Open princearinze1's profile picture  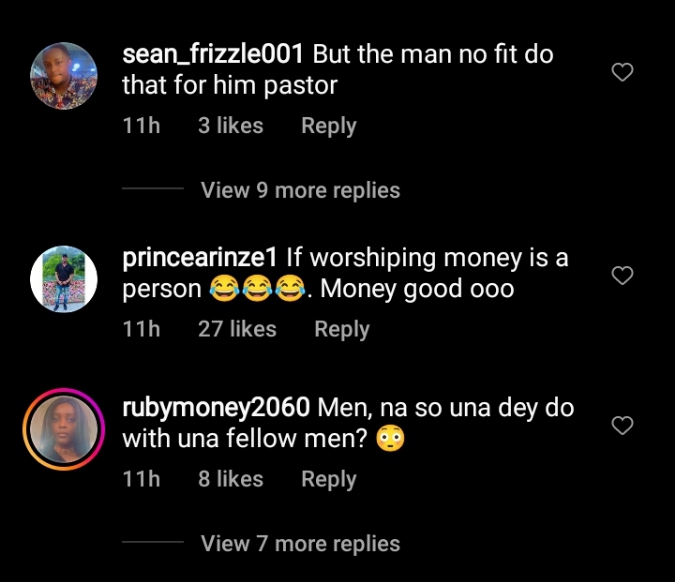pyautogui.click(x=64, y=279)
